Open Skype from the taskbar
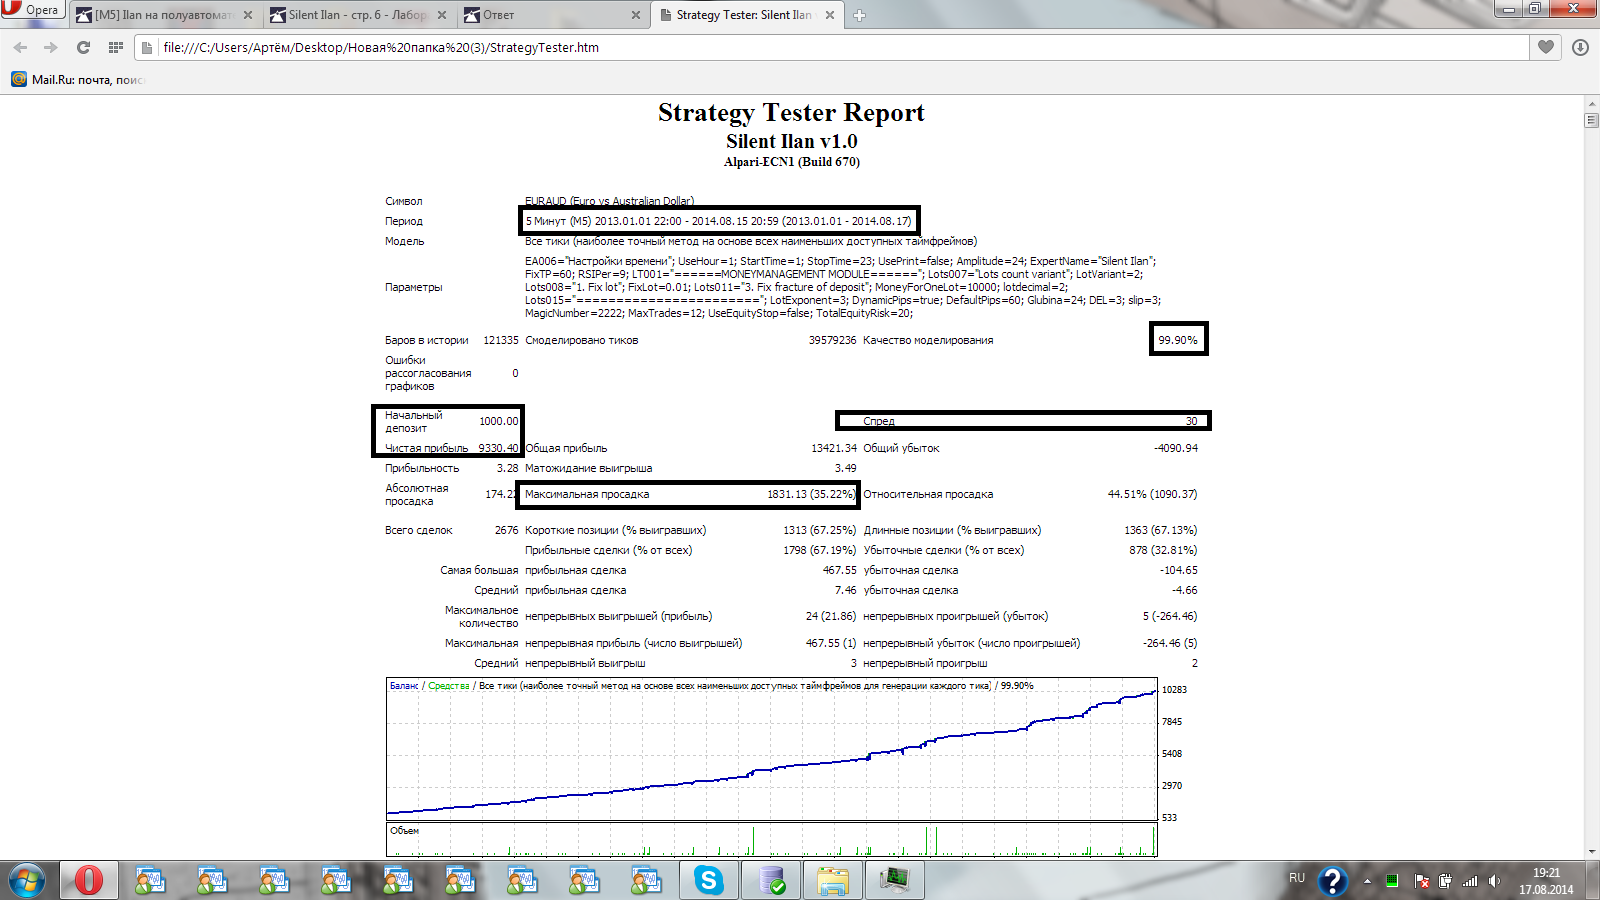Image resolution: width=1600 pixels, height=900 pixels. (x=709, y=880)
